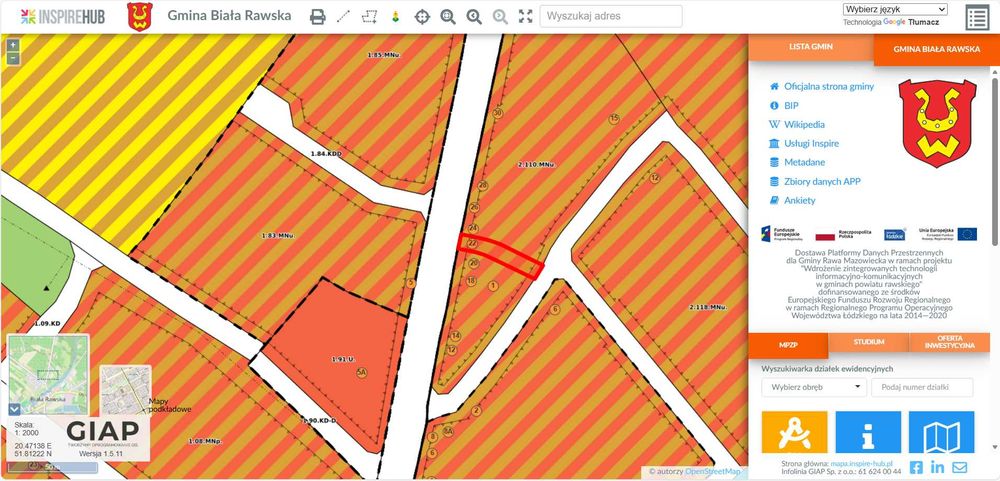Focus the Wyszukaj adres search field

tap(611, 16)
